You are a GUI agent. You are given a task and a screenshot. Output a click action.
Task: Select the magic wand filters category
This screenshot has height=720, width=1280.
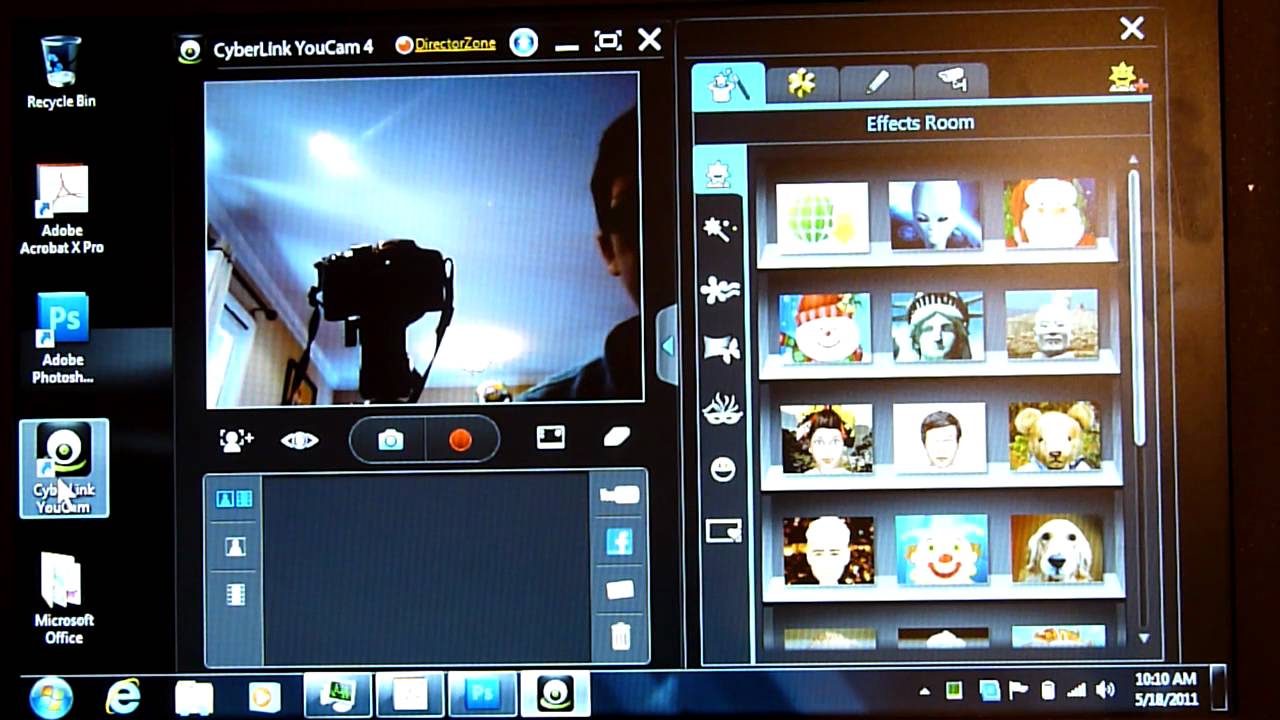click(x=718, y=229)
